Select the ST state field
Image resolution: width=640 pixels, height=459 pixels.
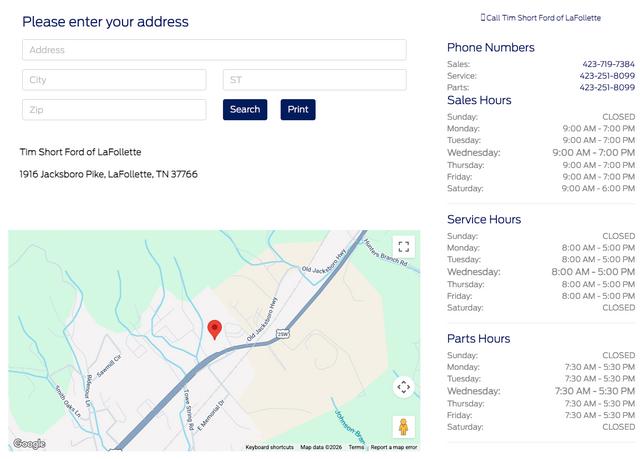point(314,80)
